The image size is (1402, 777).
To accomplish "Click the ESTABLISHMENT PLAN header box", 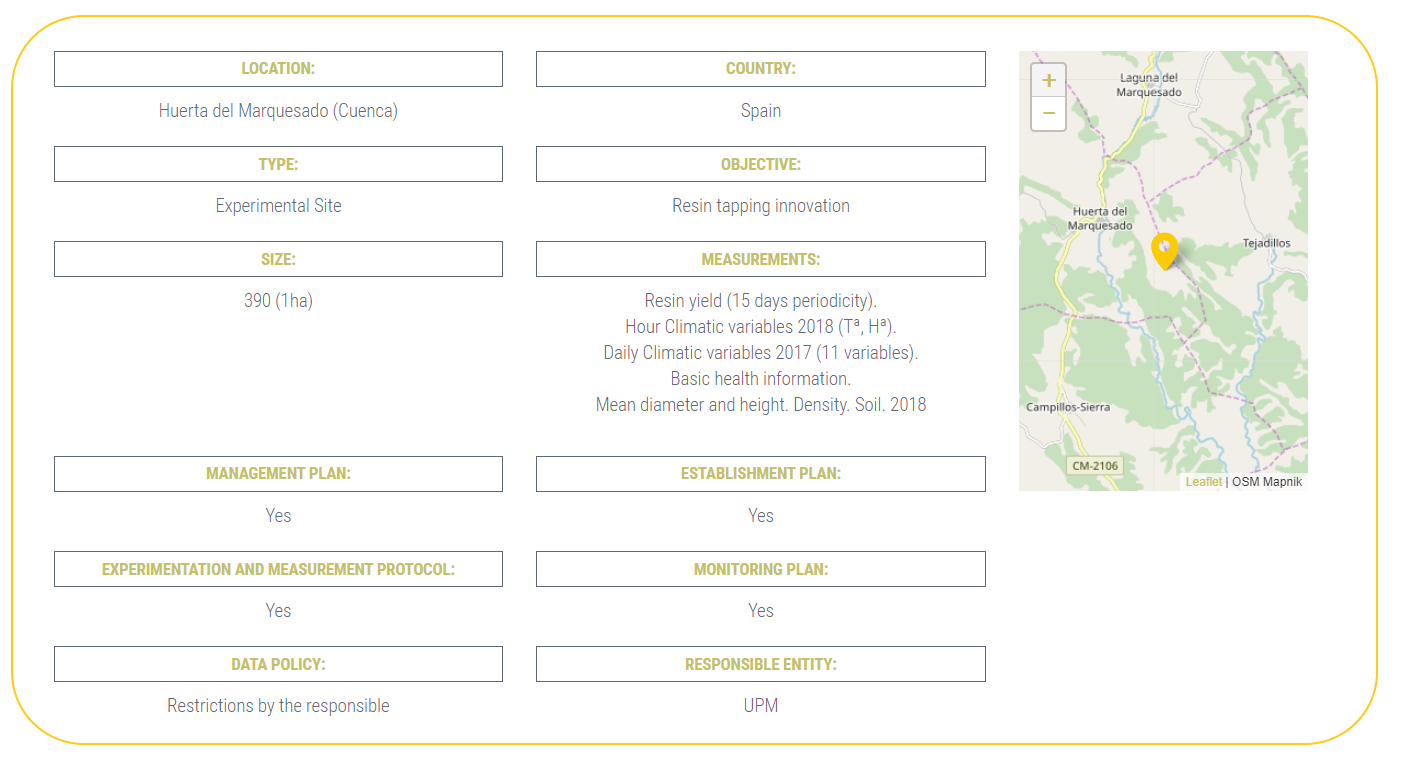I will [x=761, y=474].
